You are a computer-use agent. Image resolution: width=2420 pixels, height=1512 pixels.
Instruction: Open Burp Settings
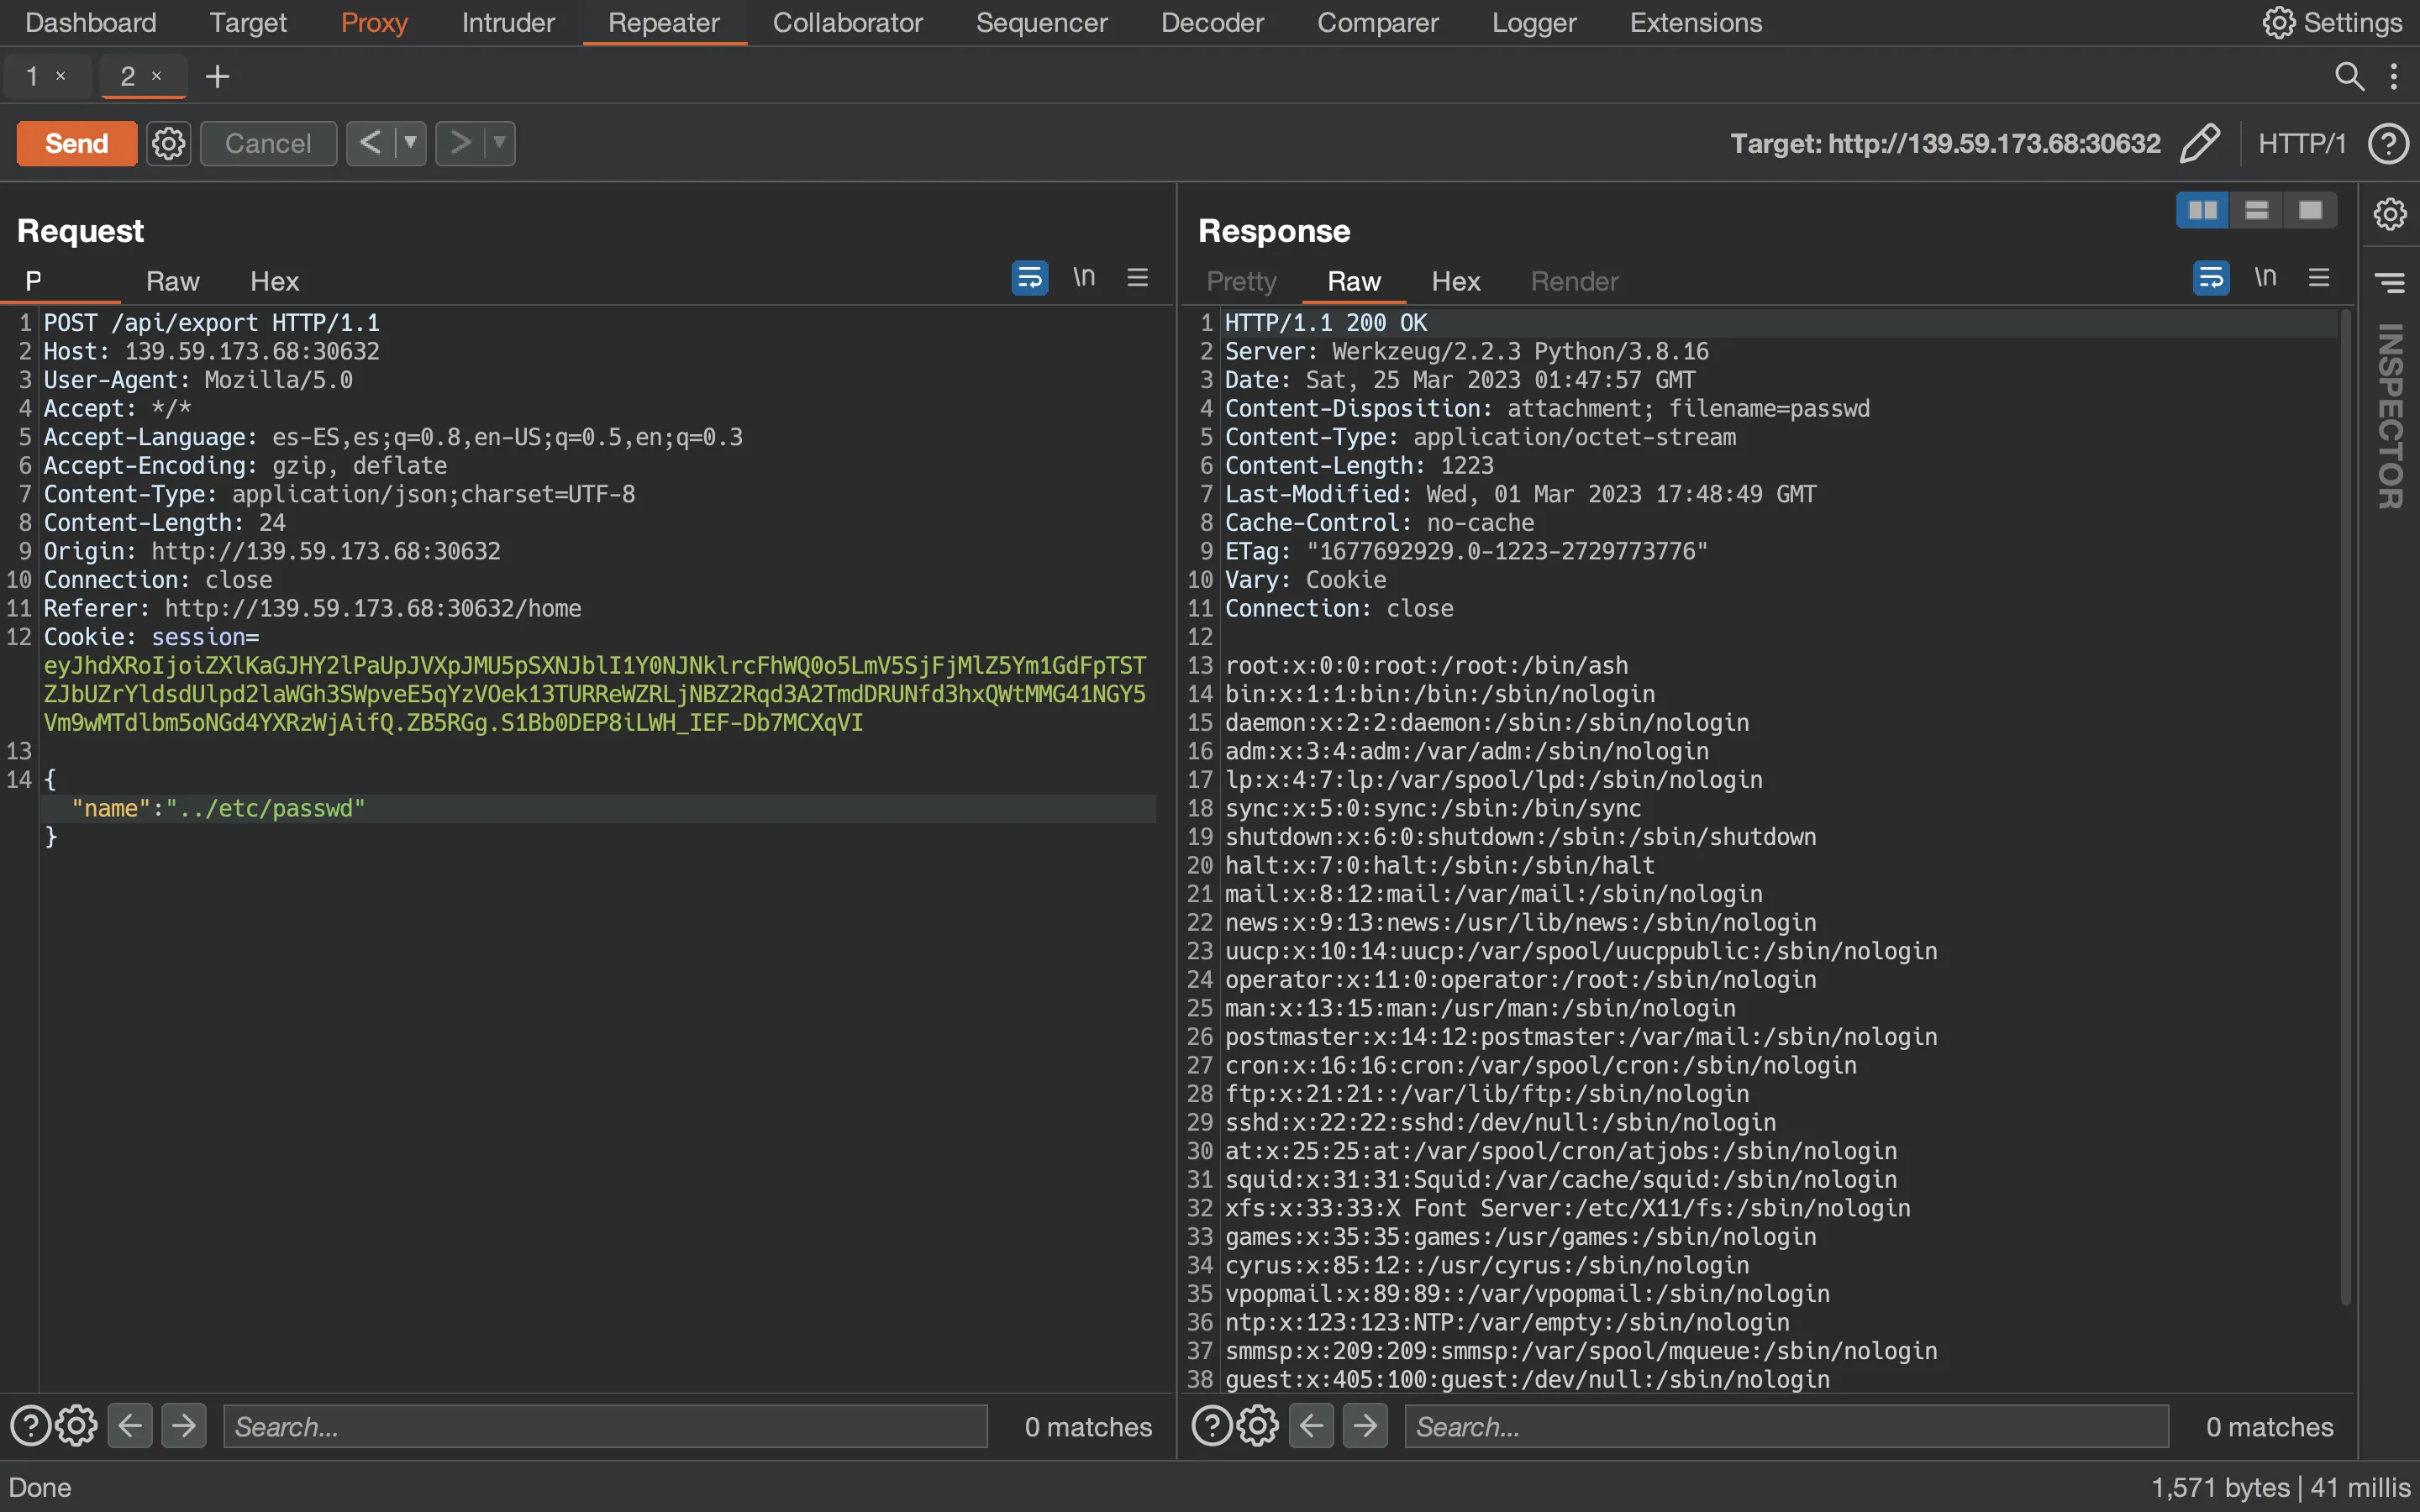pos(2332,22)
